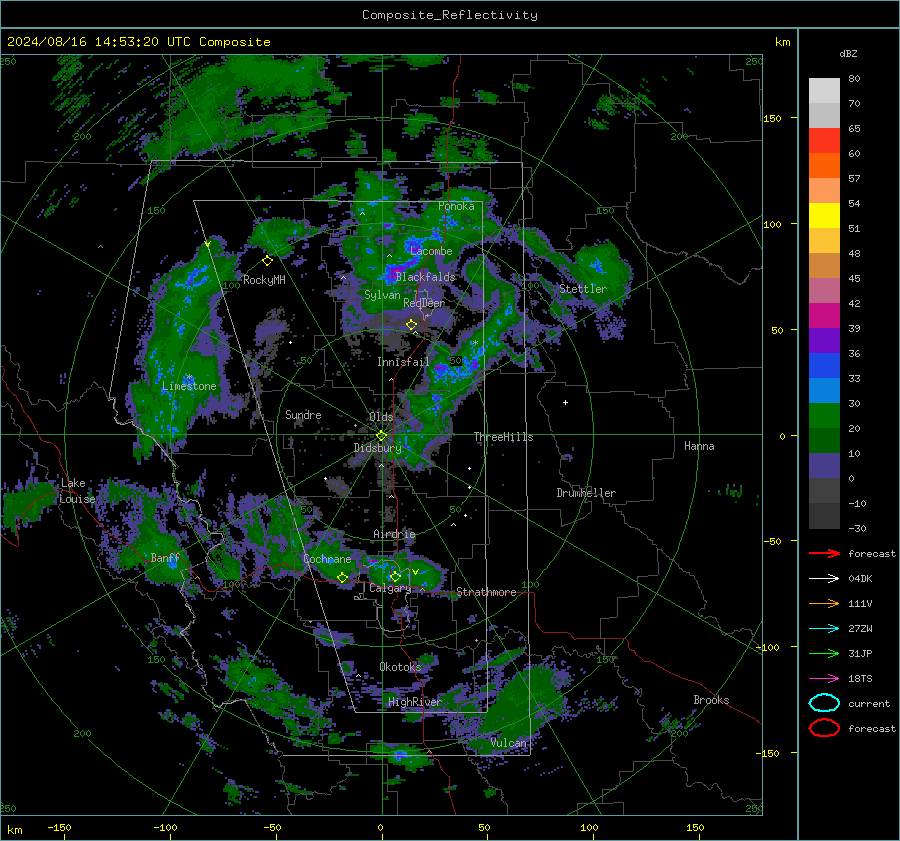Click the Stettler label
Viewport: 900px width, 841px height.
[583, 289]
